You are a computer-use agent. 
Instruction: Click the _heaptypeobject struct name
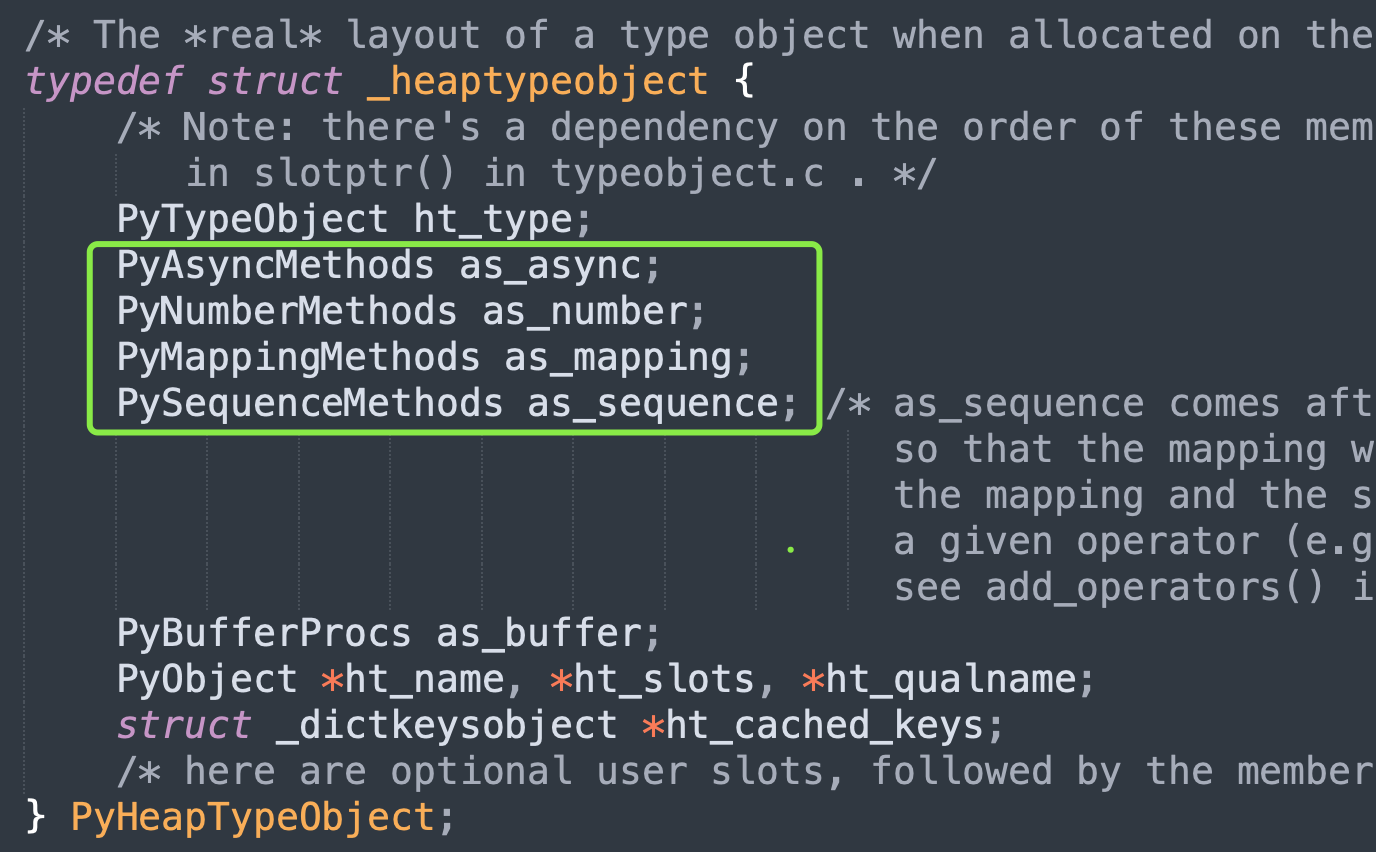click(538, 81)
